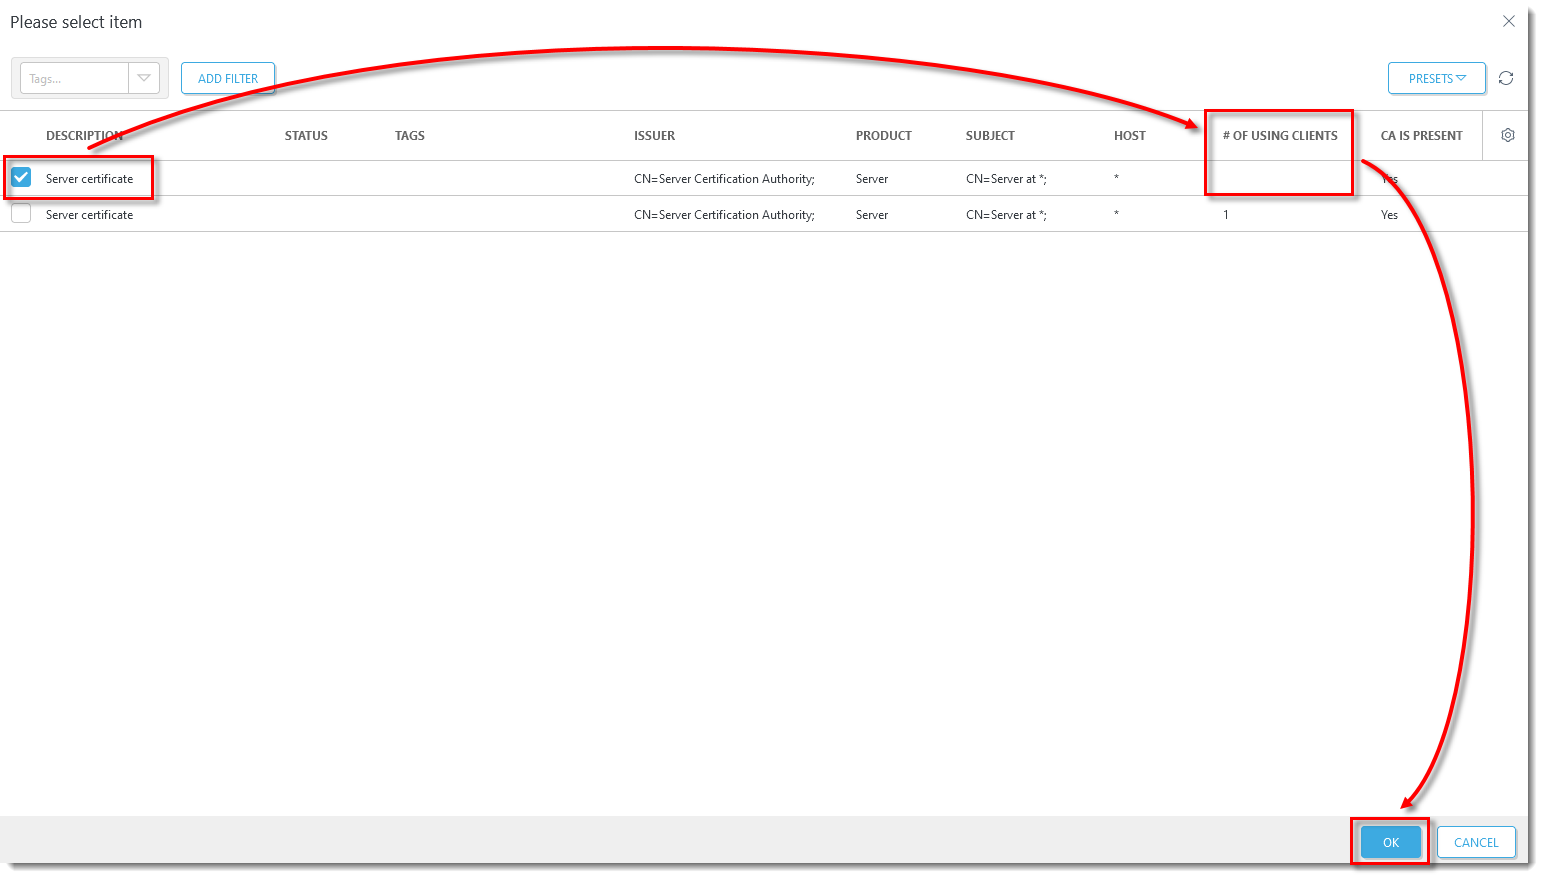Click second row's CN=Server Certification Authority issuer
Viewport: 1543px width, 878px height.
click(724, 215)
